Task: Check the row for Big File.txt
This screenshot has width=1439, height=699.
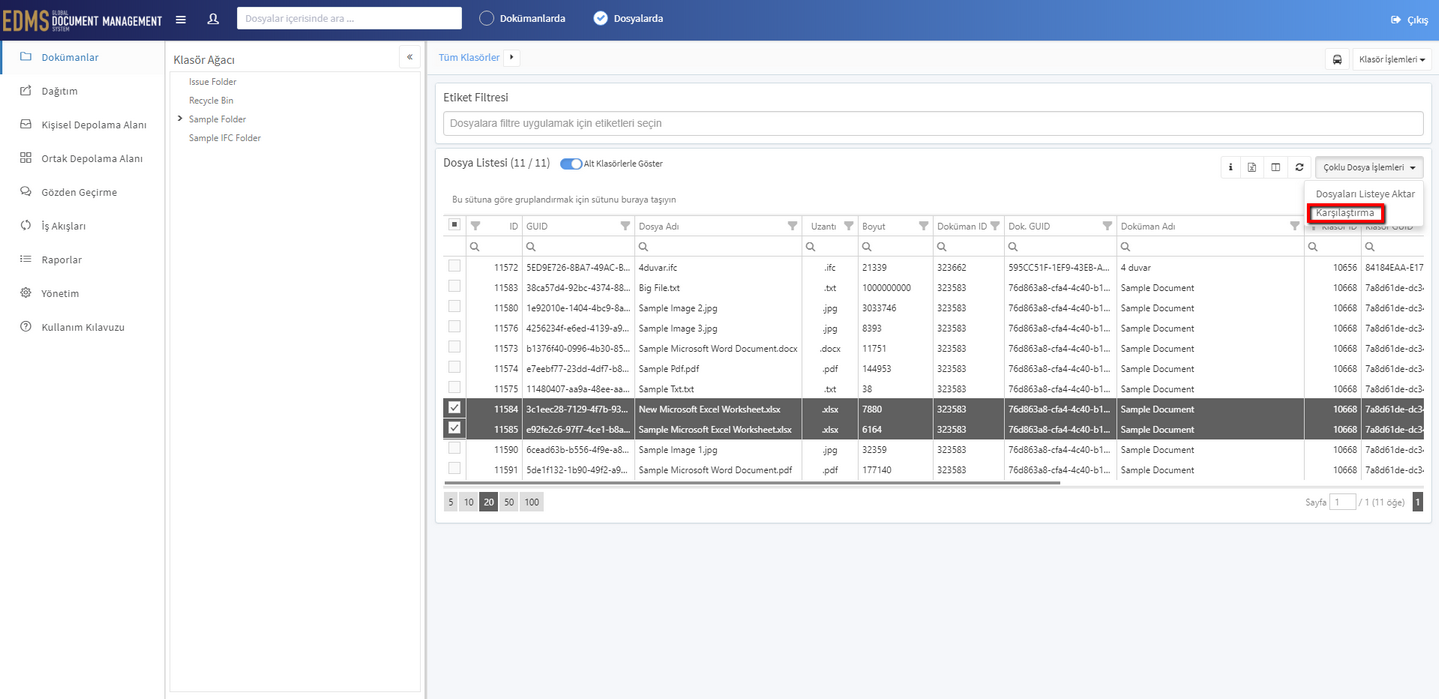Action: [455, 287]
